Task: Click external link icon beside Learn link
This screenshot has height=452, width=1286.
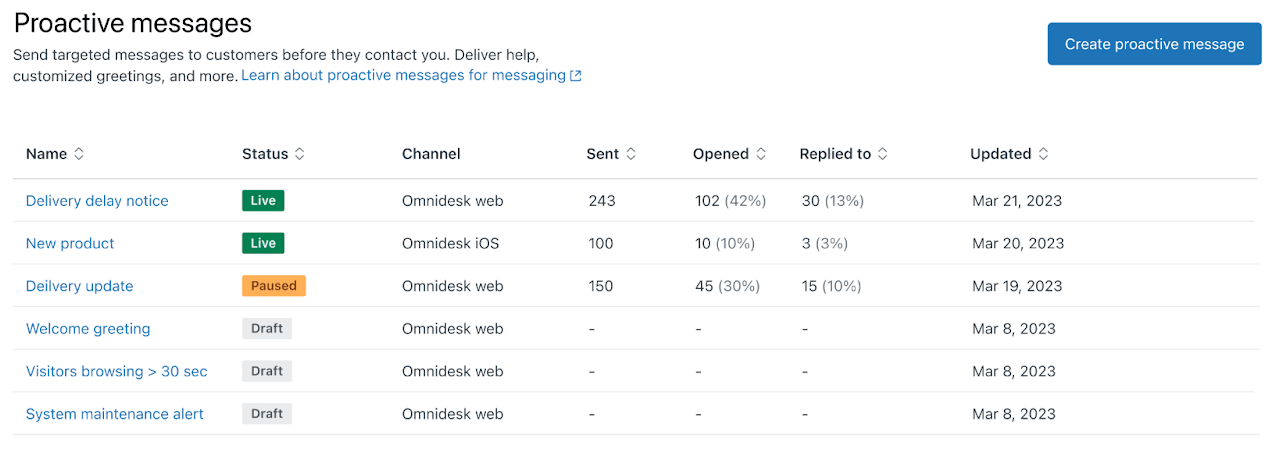Action: click(576, 76)
